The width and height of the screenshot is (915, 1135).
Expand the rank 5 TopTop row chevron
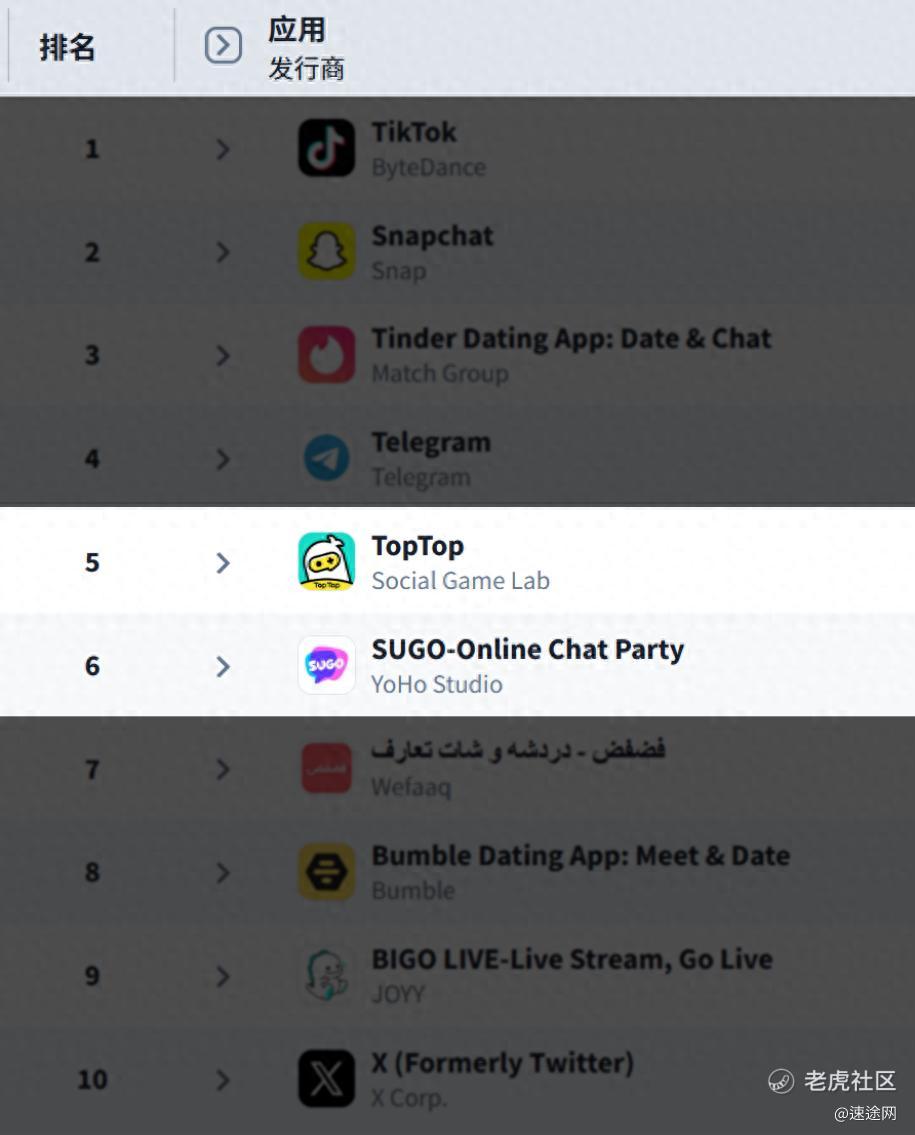(223, 562)
